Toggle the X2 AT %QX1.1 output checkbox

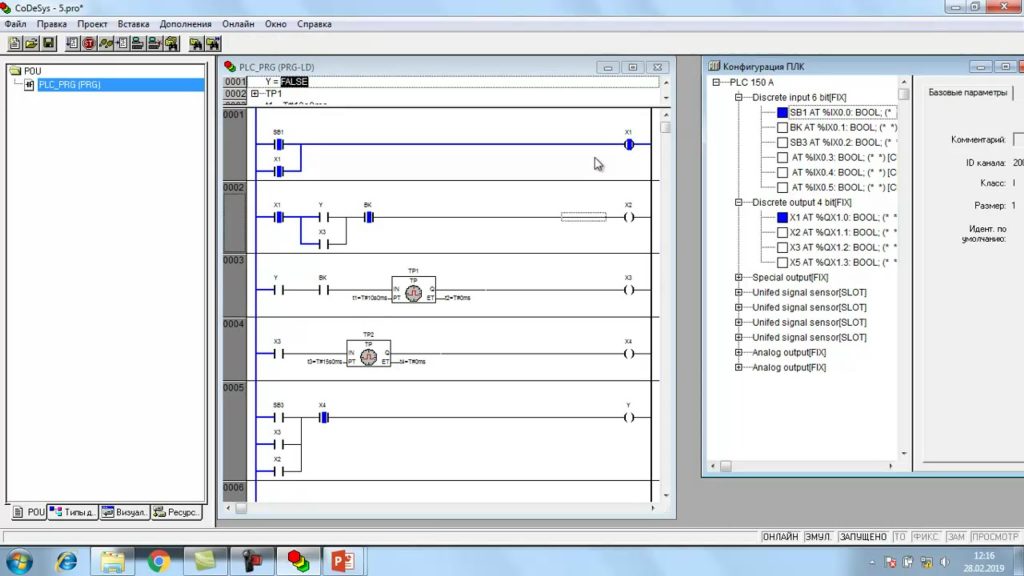click(x=782, y=232)
